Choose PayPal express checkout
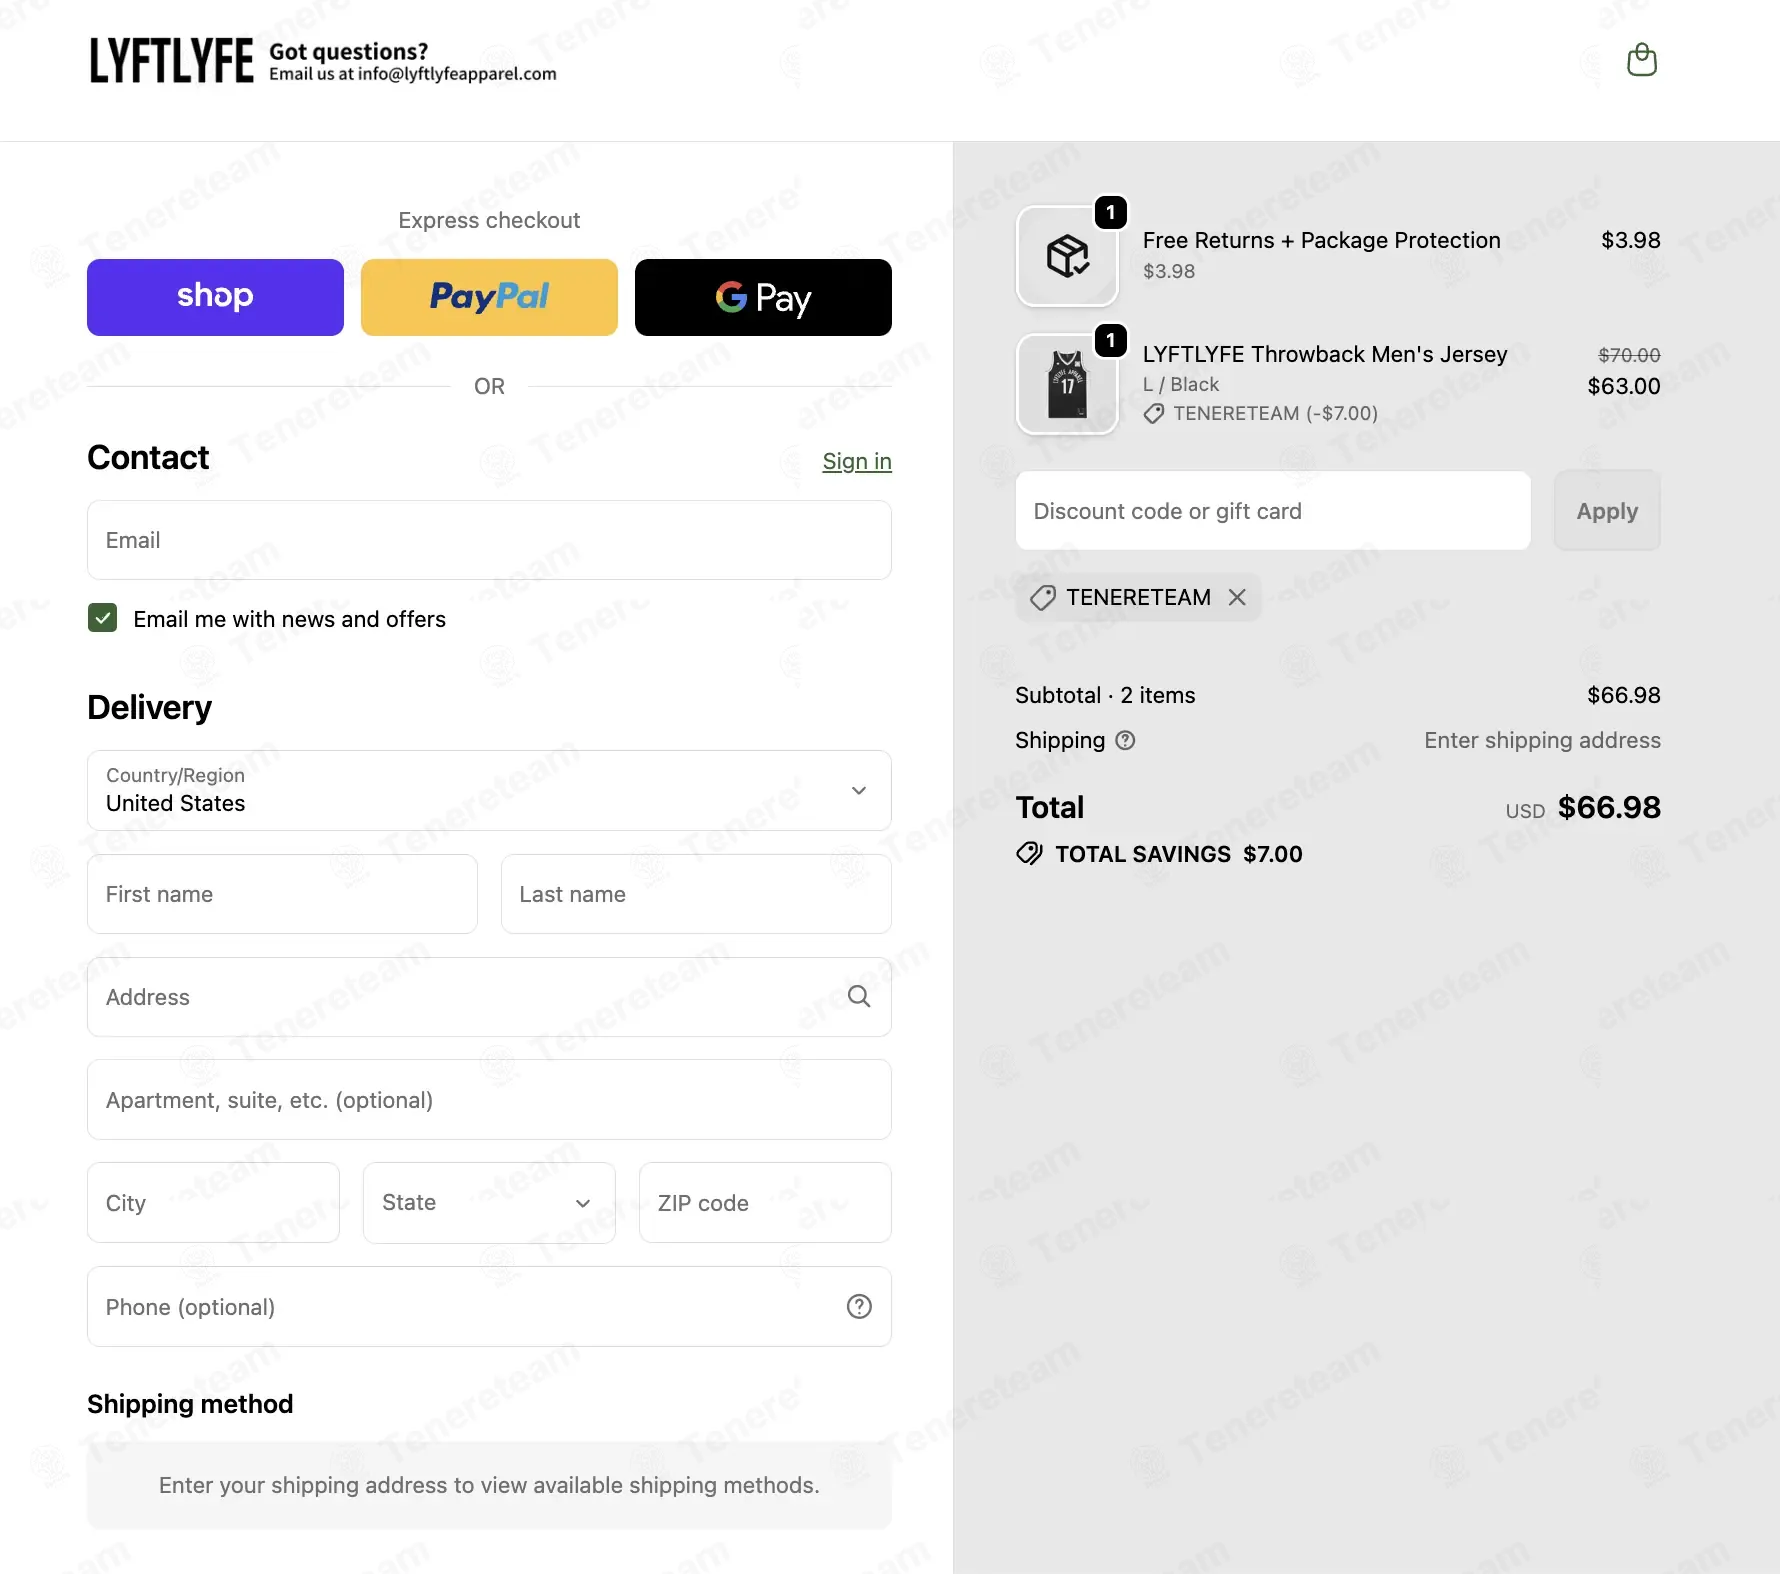Image resolution: width=1780 pixels, height=1574 pixels. (489, 297)
